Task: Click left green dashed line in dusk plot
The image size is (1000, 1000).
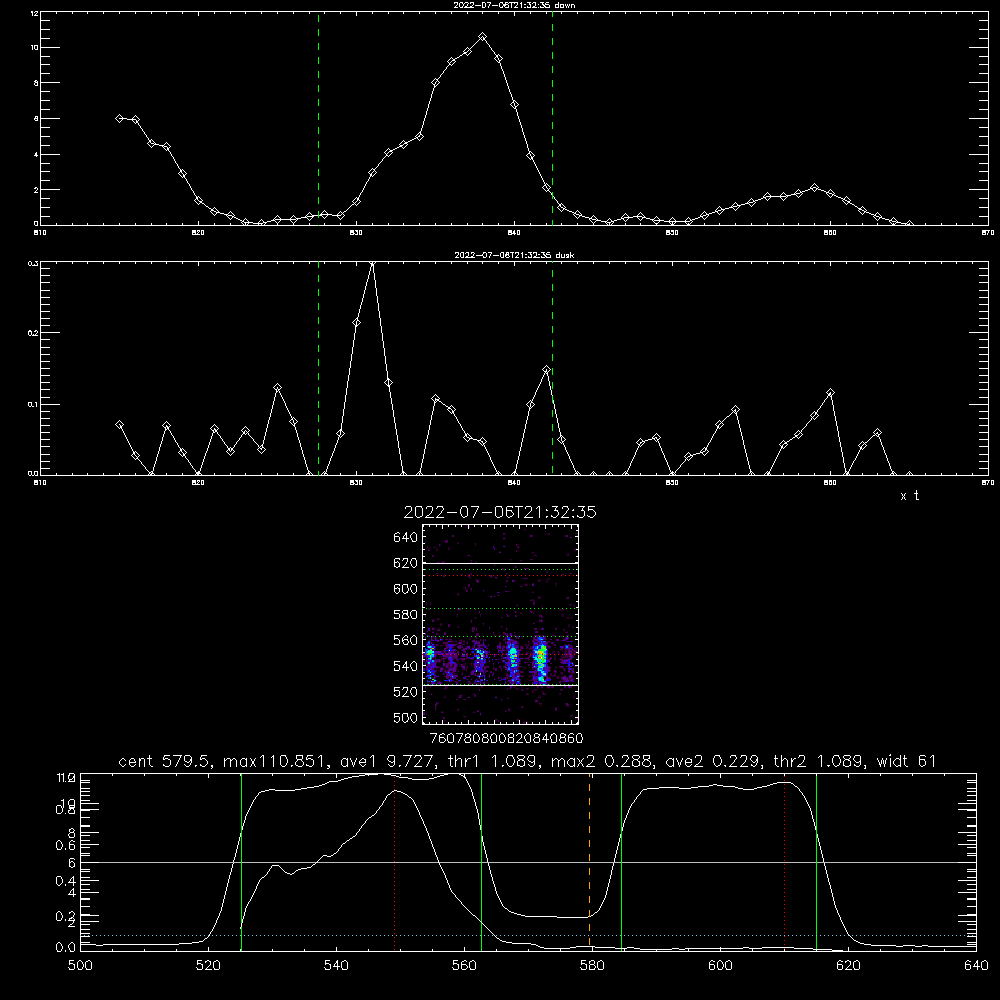Action: (x=319, y=368)
